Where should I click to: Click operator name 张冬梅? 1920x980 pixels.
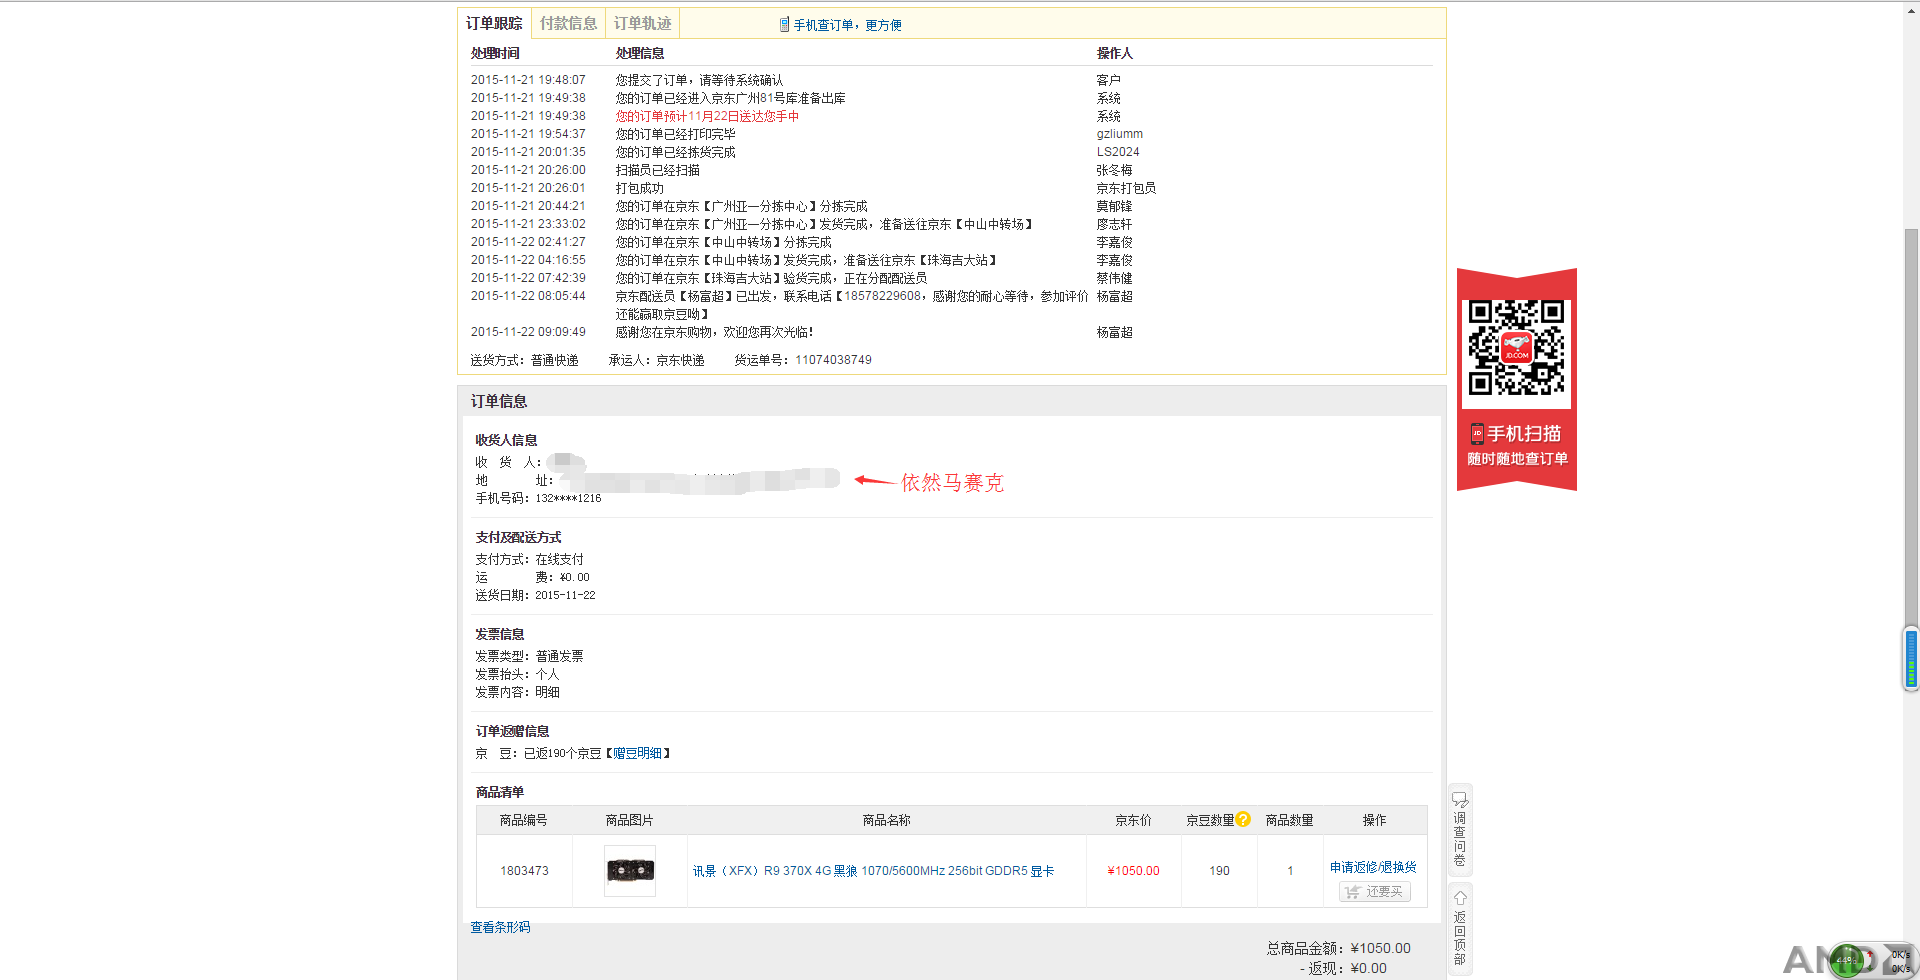click(1114, 170)
